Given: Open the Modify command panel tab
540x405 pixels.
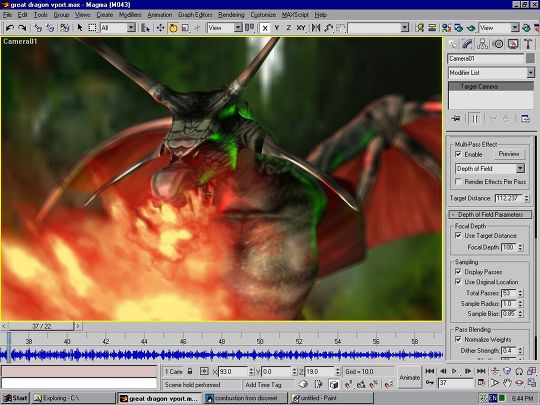Looking at the screenshot, I should pyautogui.click(x=467, y=44).
